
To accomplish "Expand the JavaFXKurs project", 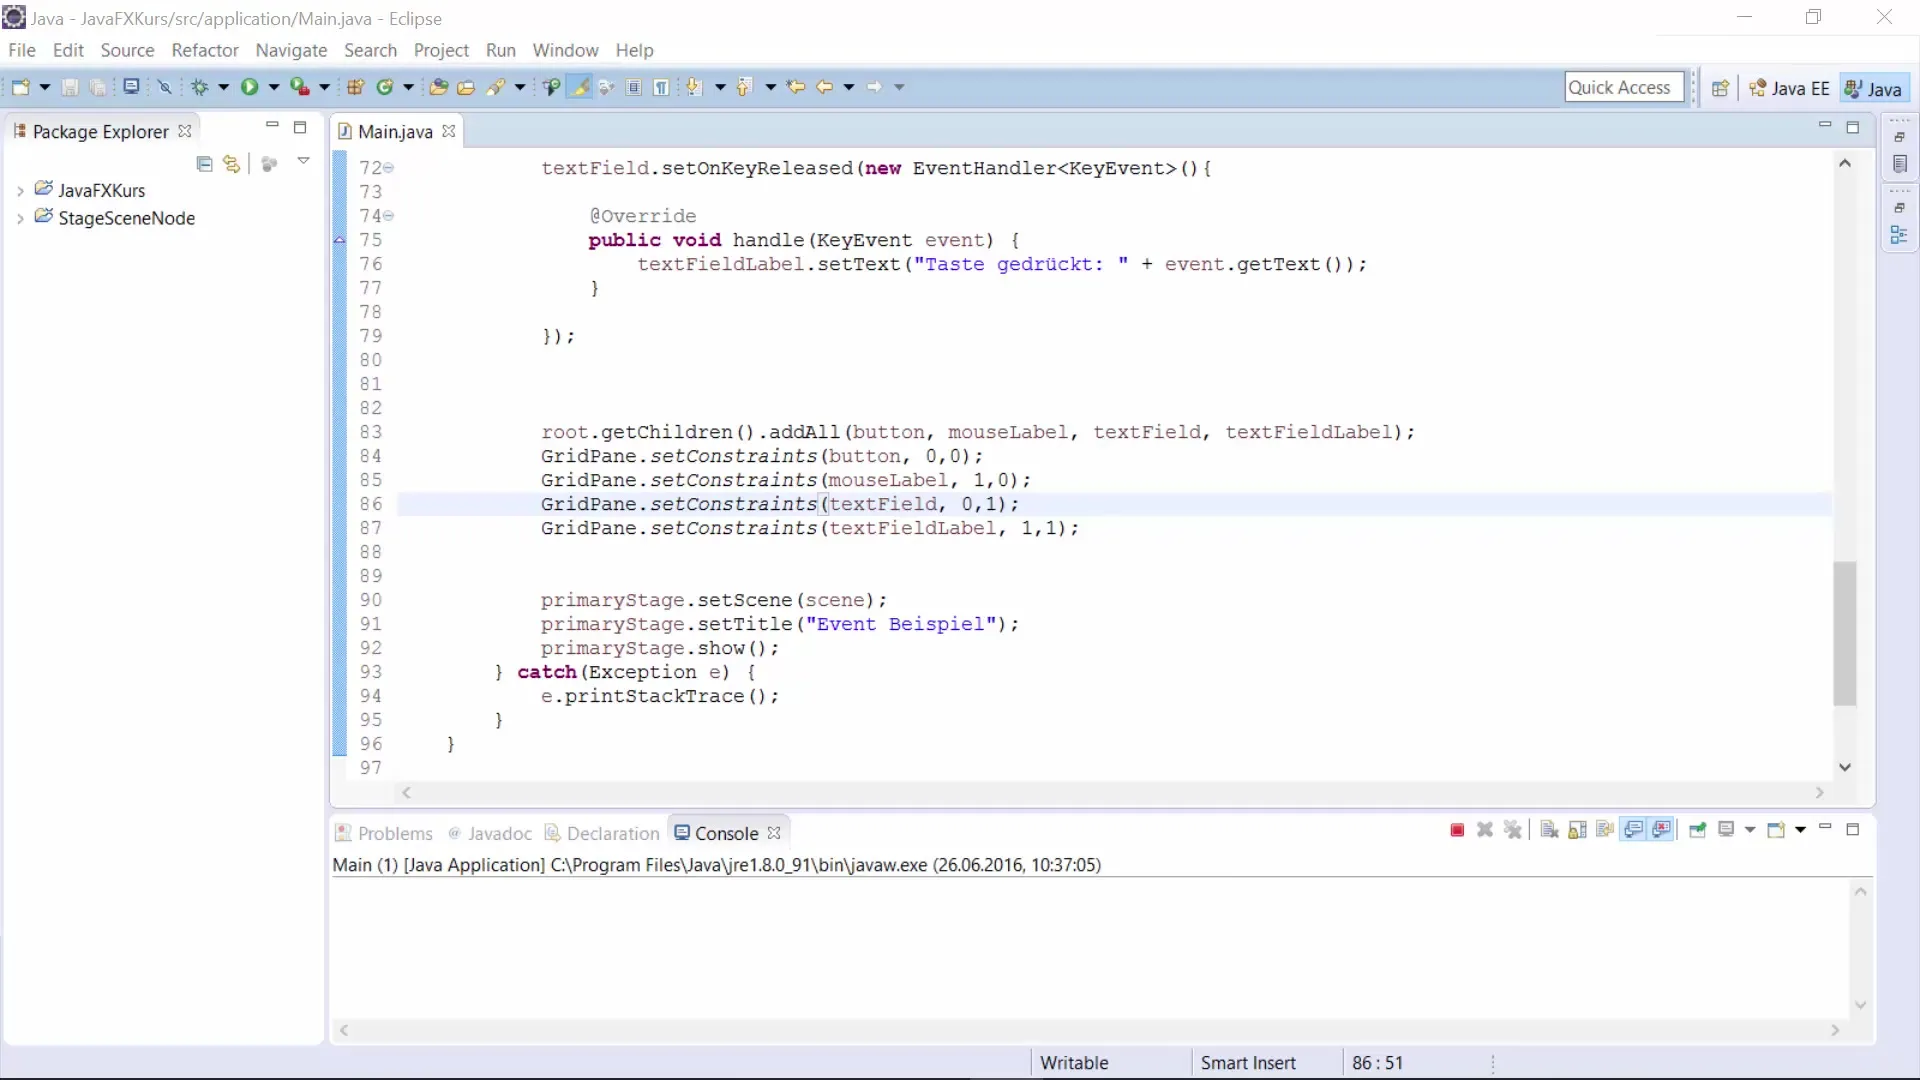I will coord(20,190).
